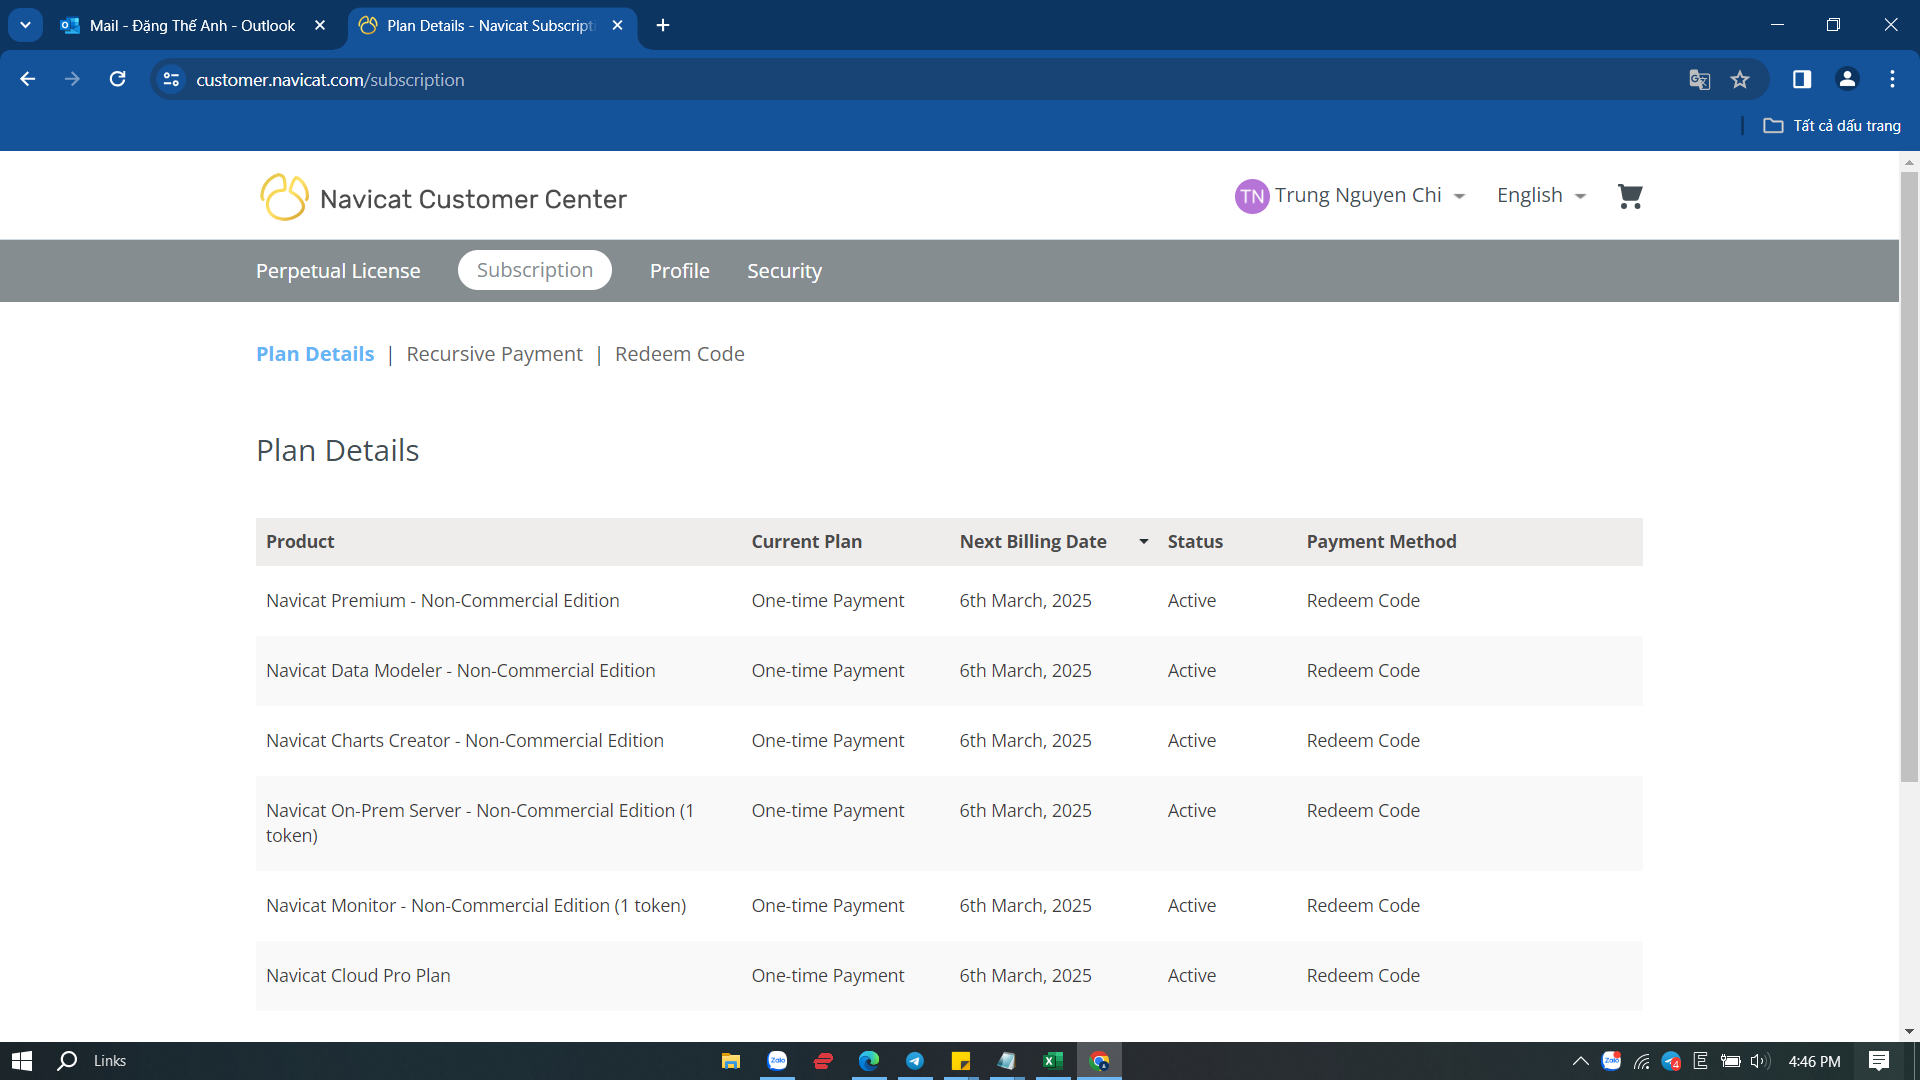Open the Chrome profile menu

(1847, 79)
